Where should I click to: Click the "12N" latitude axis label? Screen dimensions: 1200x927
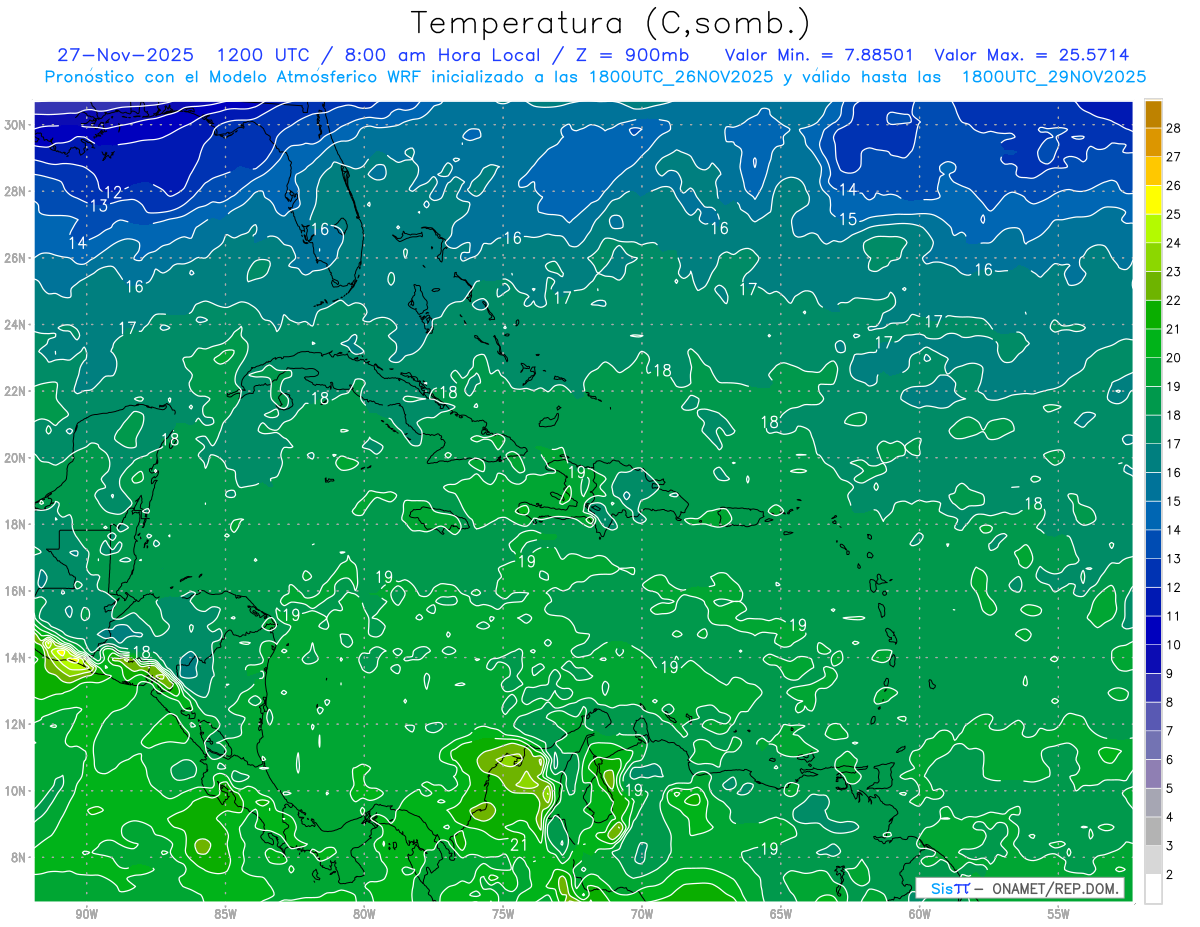click(17, 724)
